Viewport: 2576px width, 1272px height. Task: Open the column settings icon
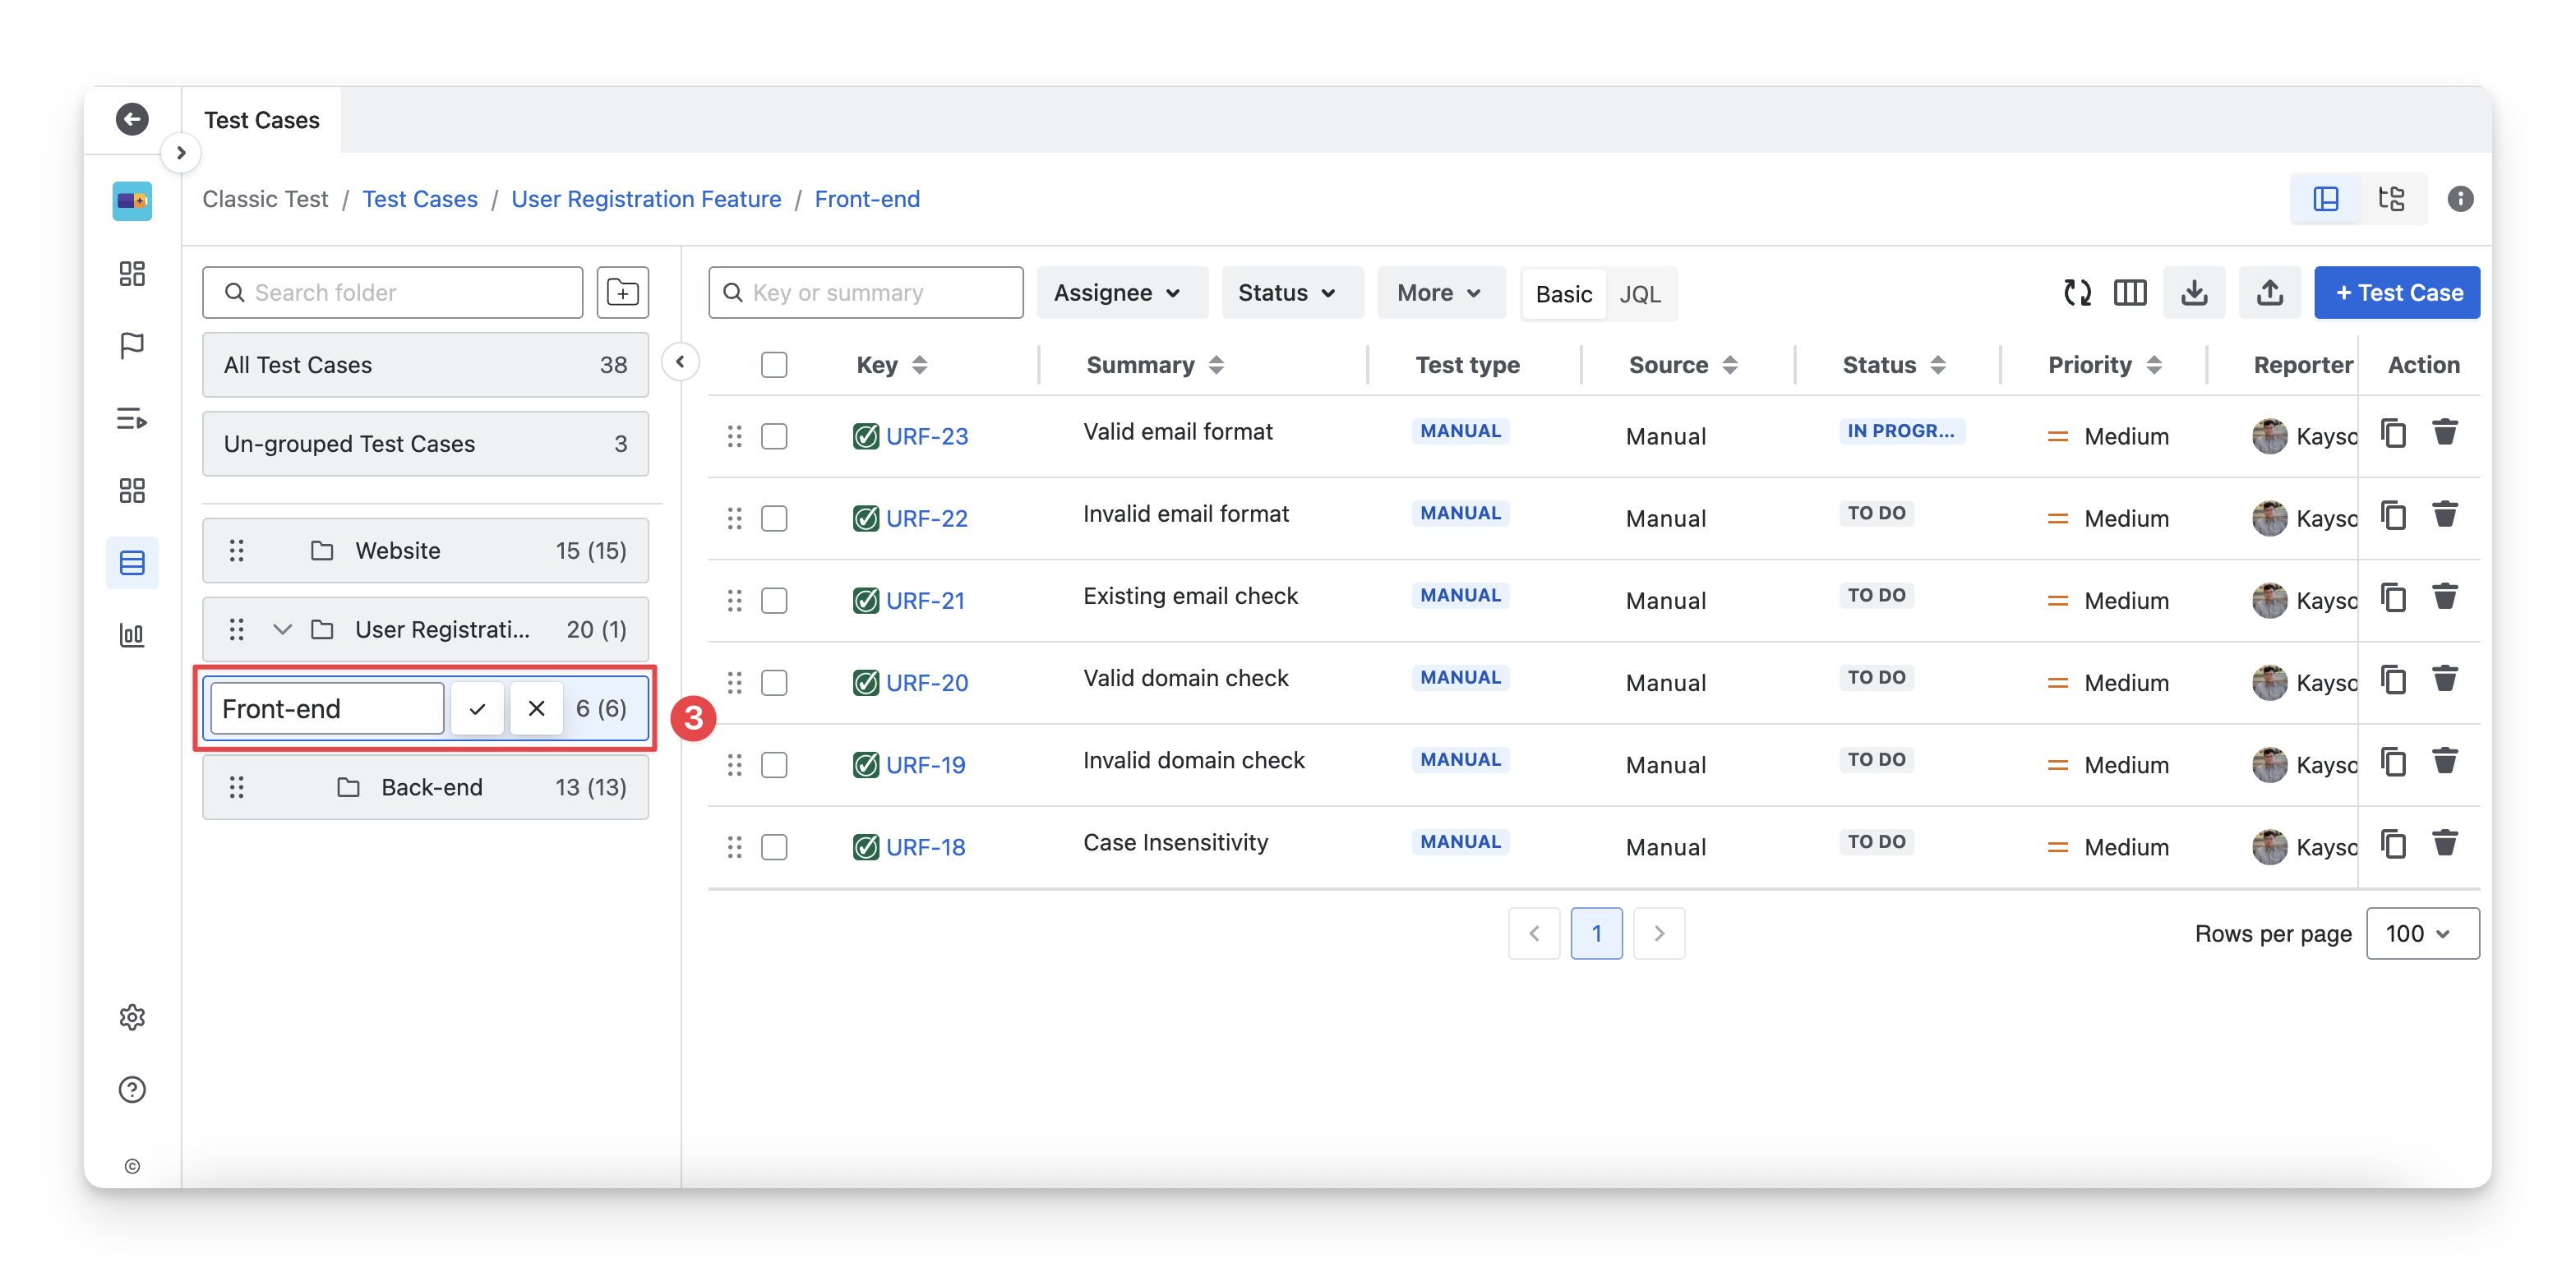[x=2130, y=293]
